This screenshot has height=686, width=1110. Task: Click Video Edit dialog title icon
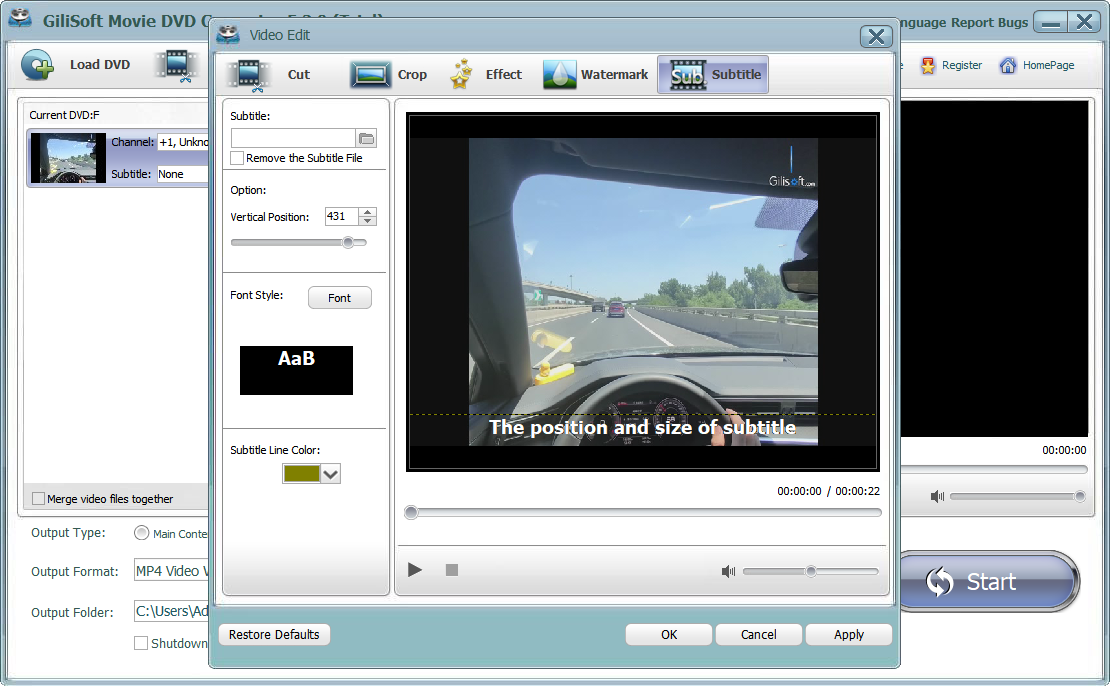coord(228,34)
